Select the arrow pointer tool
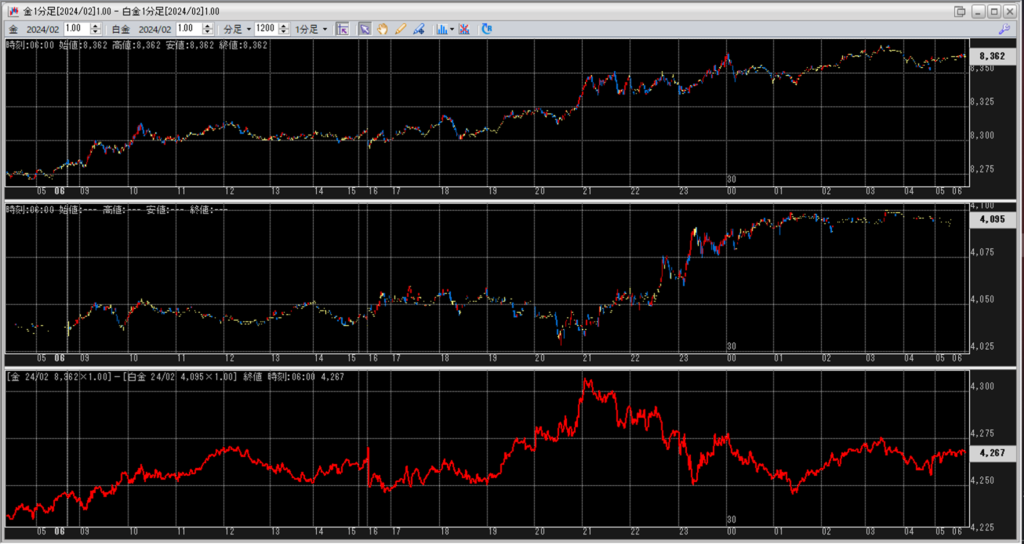The width and height of the screenshot is (1024, 544). coord(365,29)
